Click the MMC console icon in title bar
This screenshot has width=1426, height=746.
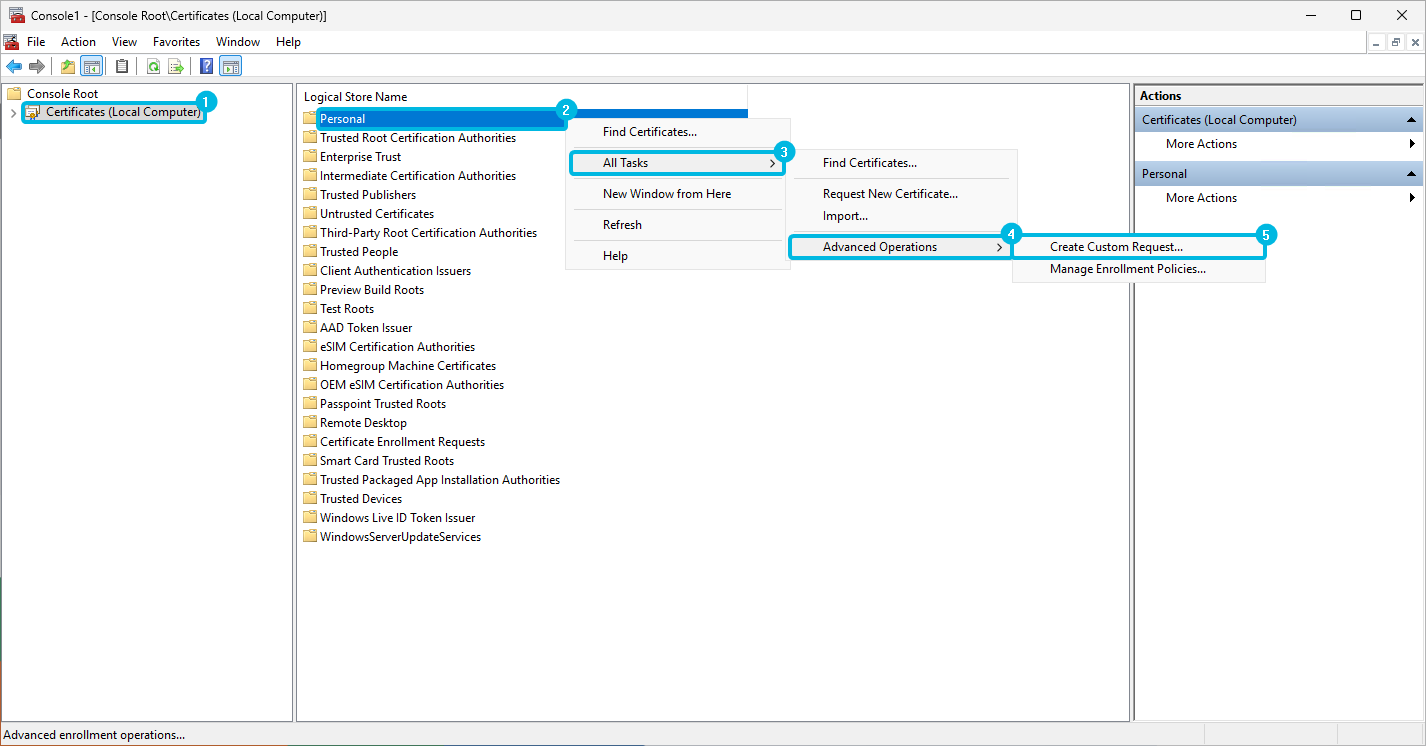[x=16, y=15]
